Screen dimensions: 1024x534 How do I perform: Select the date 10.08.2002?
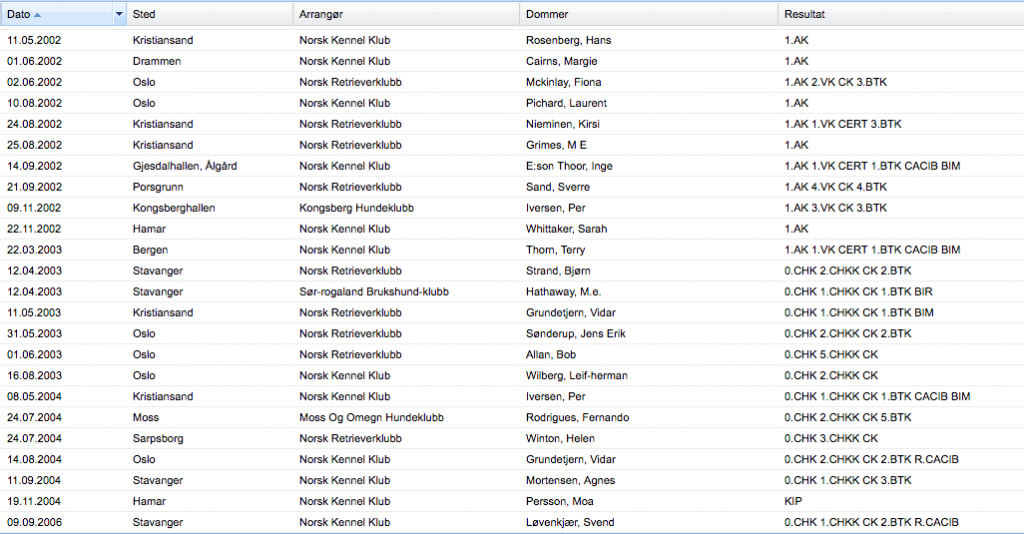click(x=35, y=102)
